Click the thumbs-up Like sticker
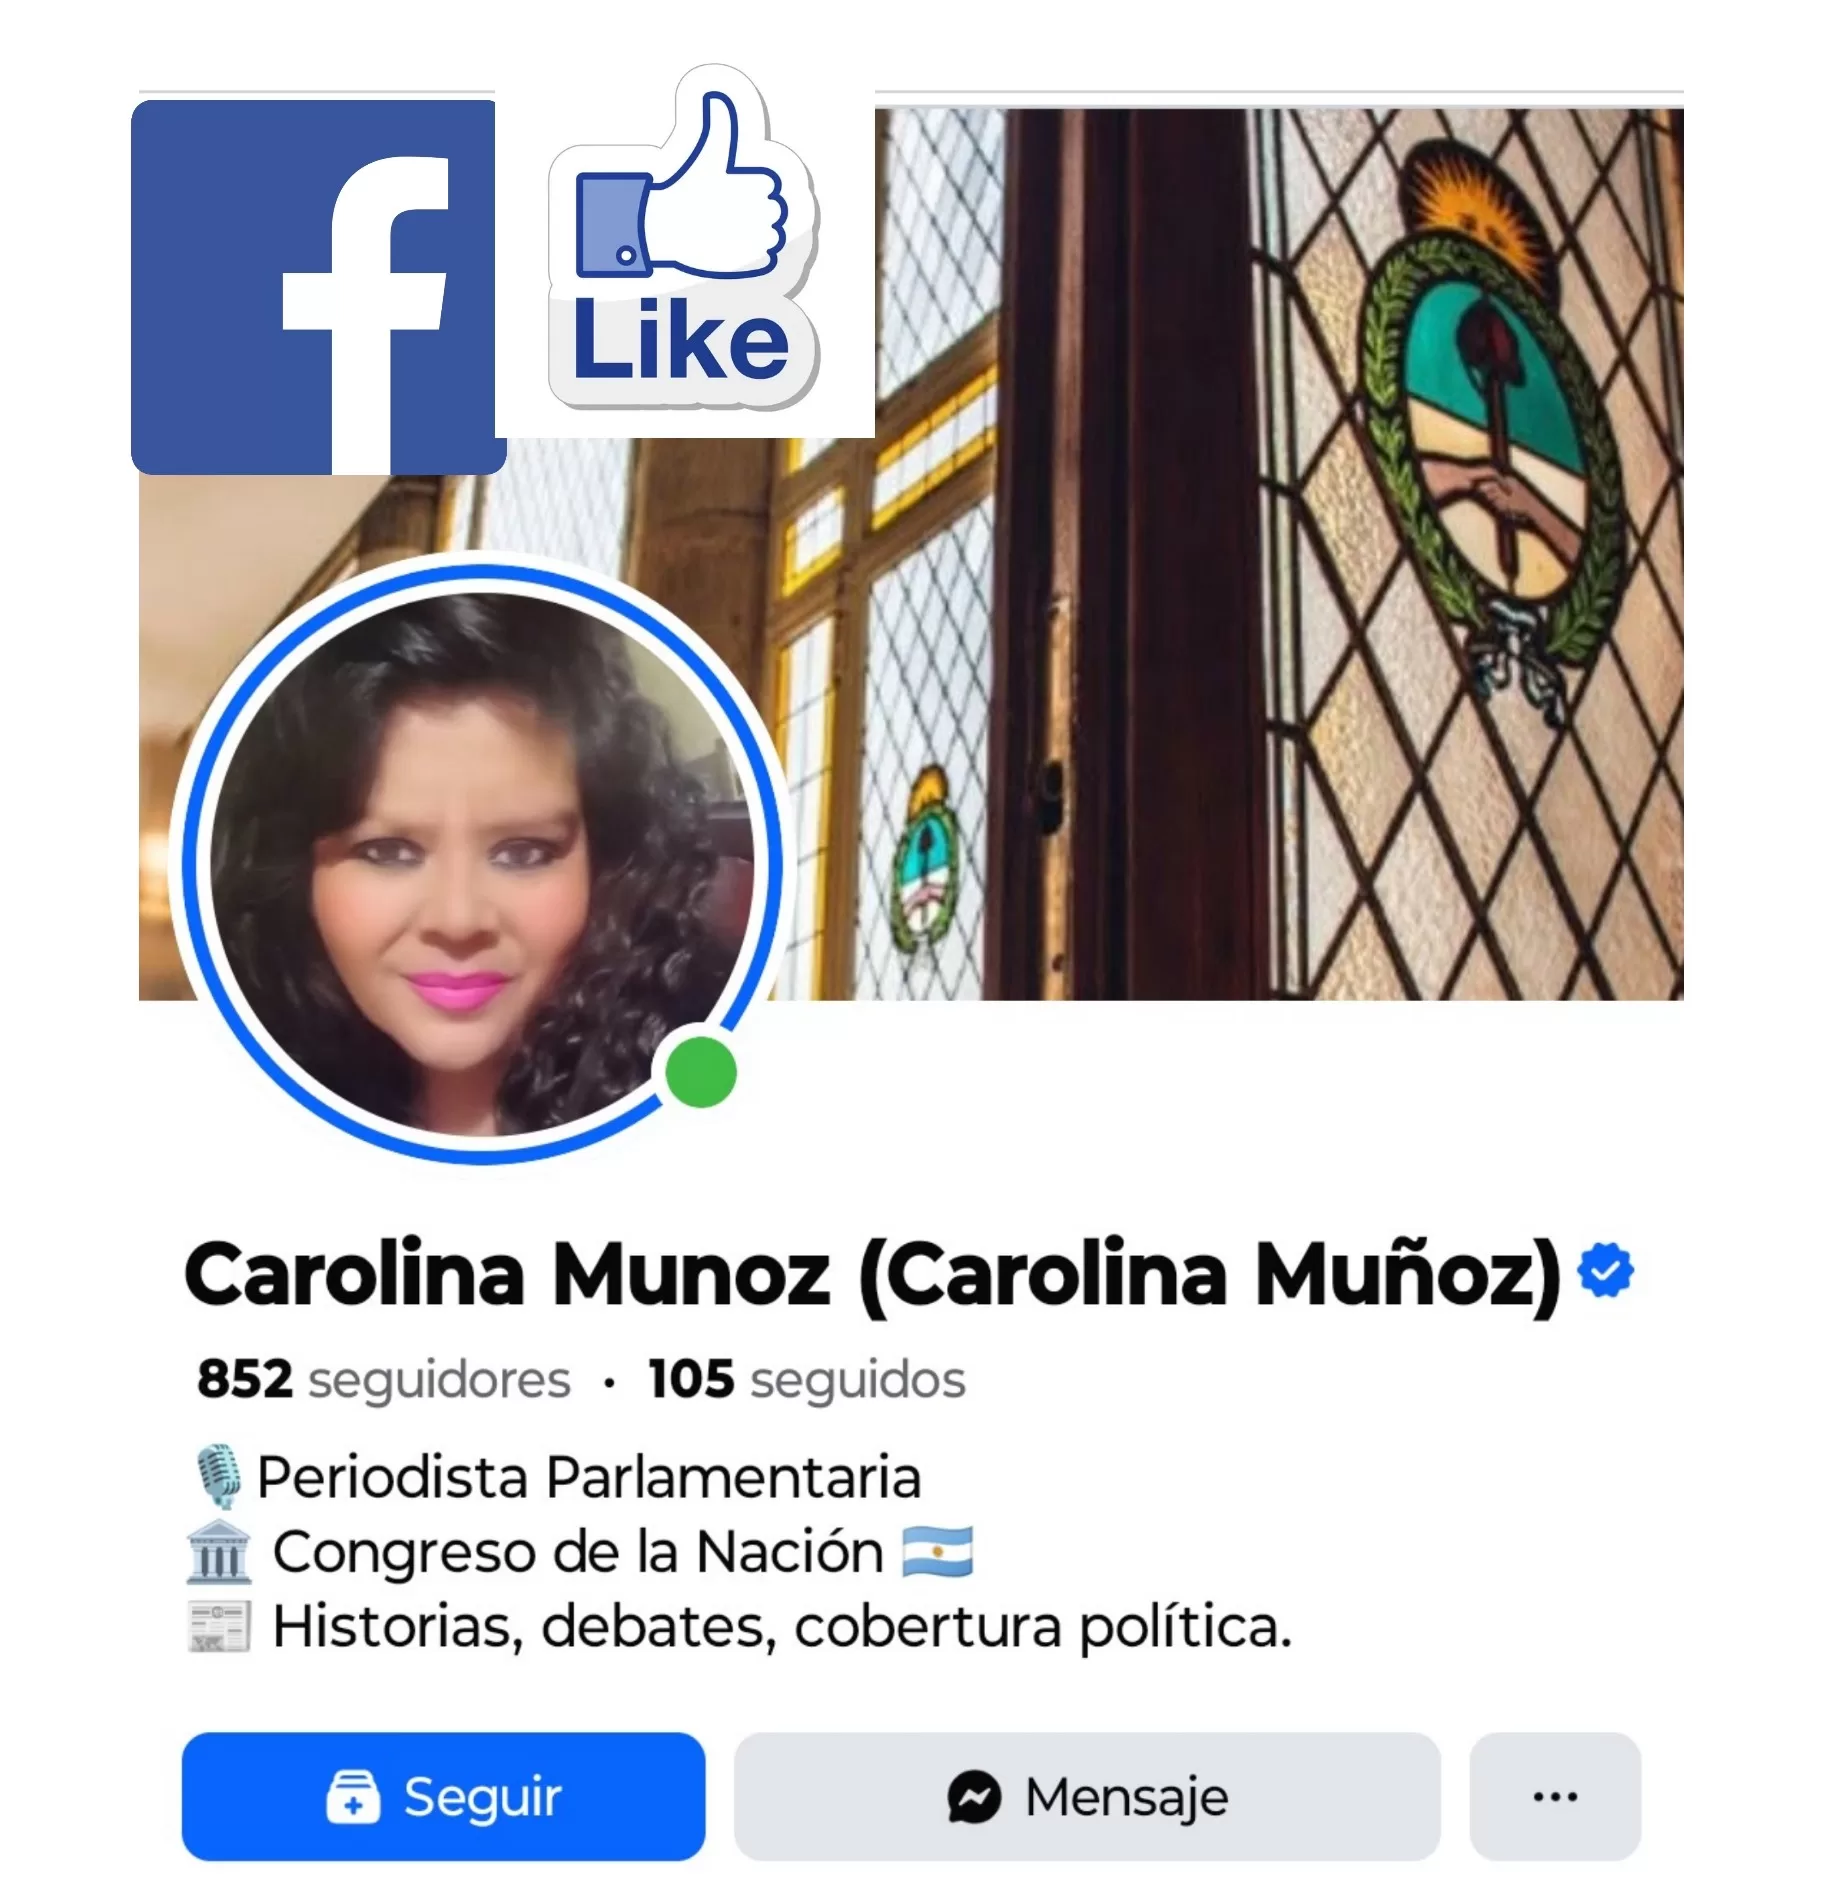The height and width of the screenshot is (1896, 1843). [684, 240]
